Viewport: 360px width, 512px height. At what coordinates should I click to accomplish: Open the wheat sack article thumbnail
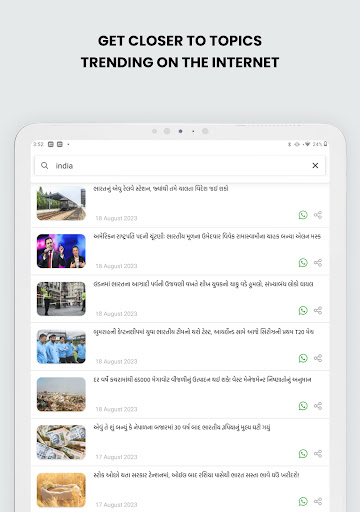pyautogui.click(x=61, y=490)
